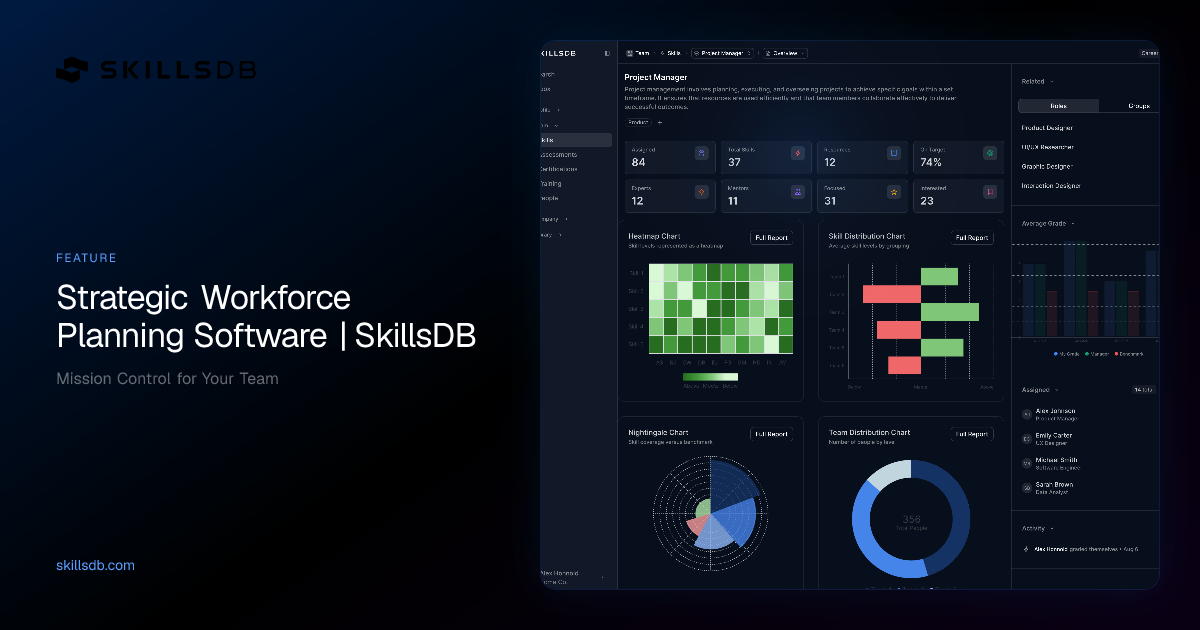Click the SkillsDB logo icon on the banner
The width and height of the screenshot is (1200, 630).
click(73, 69)
